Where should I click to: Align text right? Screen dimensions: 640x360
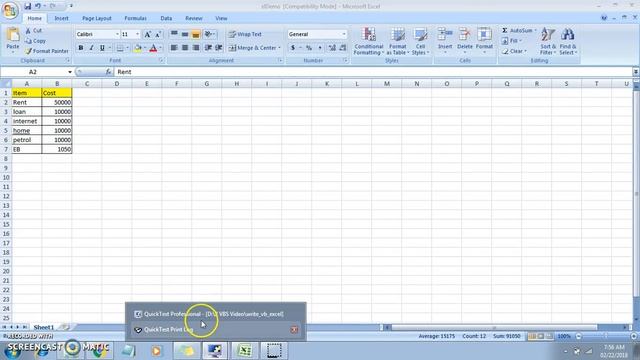(x=196, y=48)
